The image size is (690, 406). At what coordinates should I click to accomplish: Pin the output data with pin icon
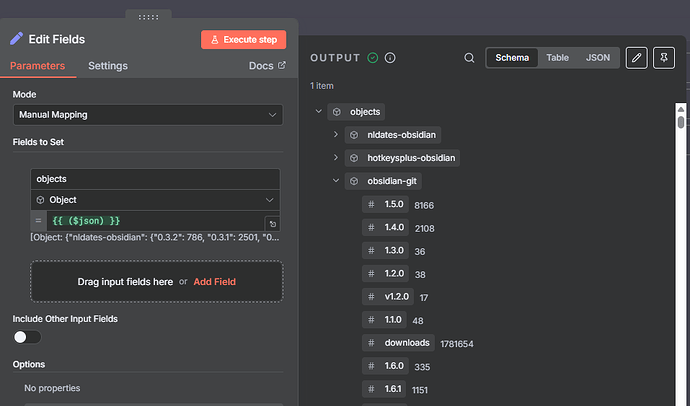pyautogui.click(x=663, y=58)
